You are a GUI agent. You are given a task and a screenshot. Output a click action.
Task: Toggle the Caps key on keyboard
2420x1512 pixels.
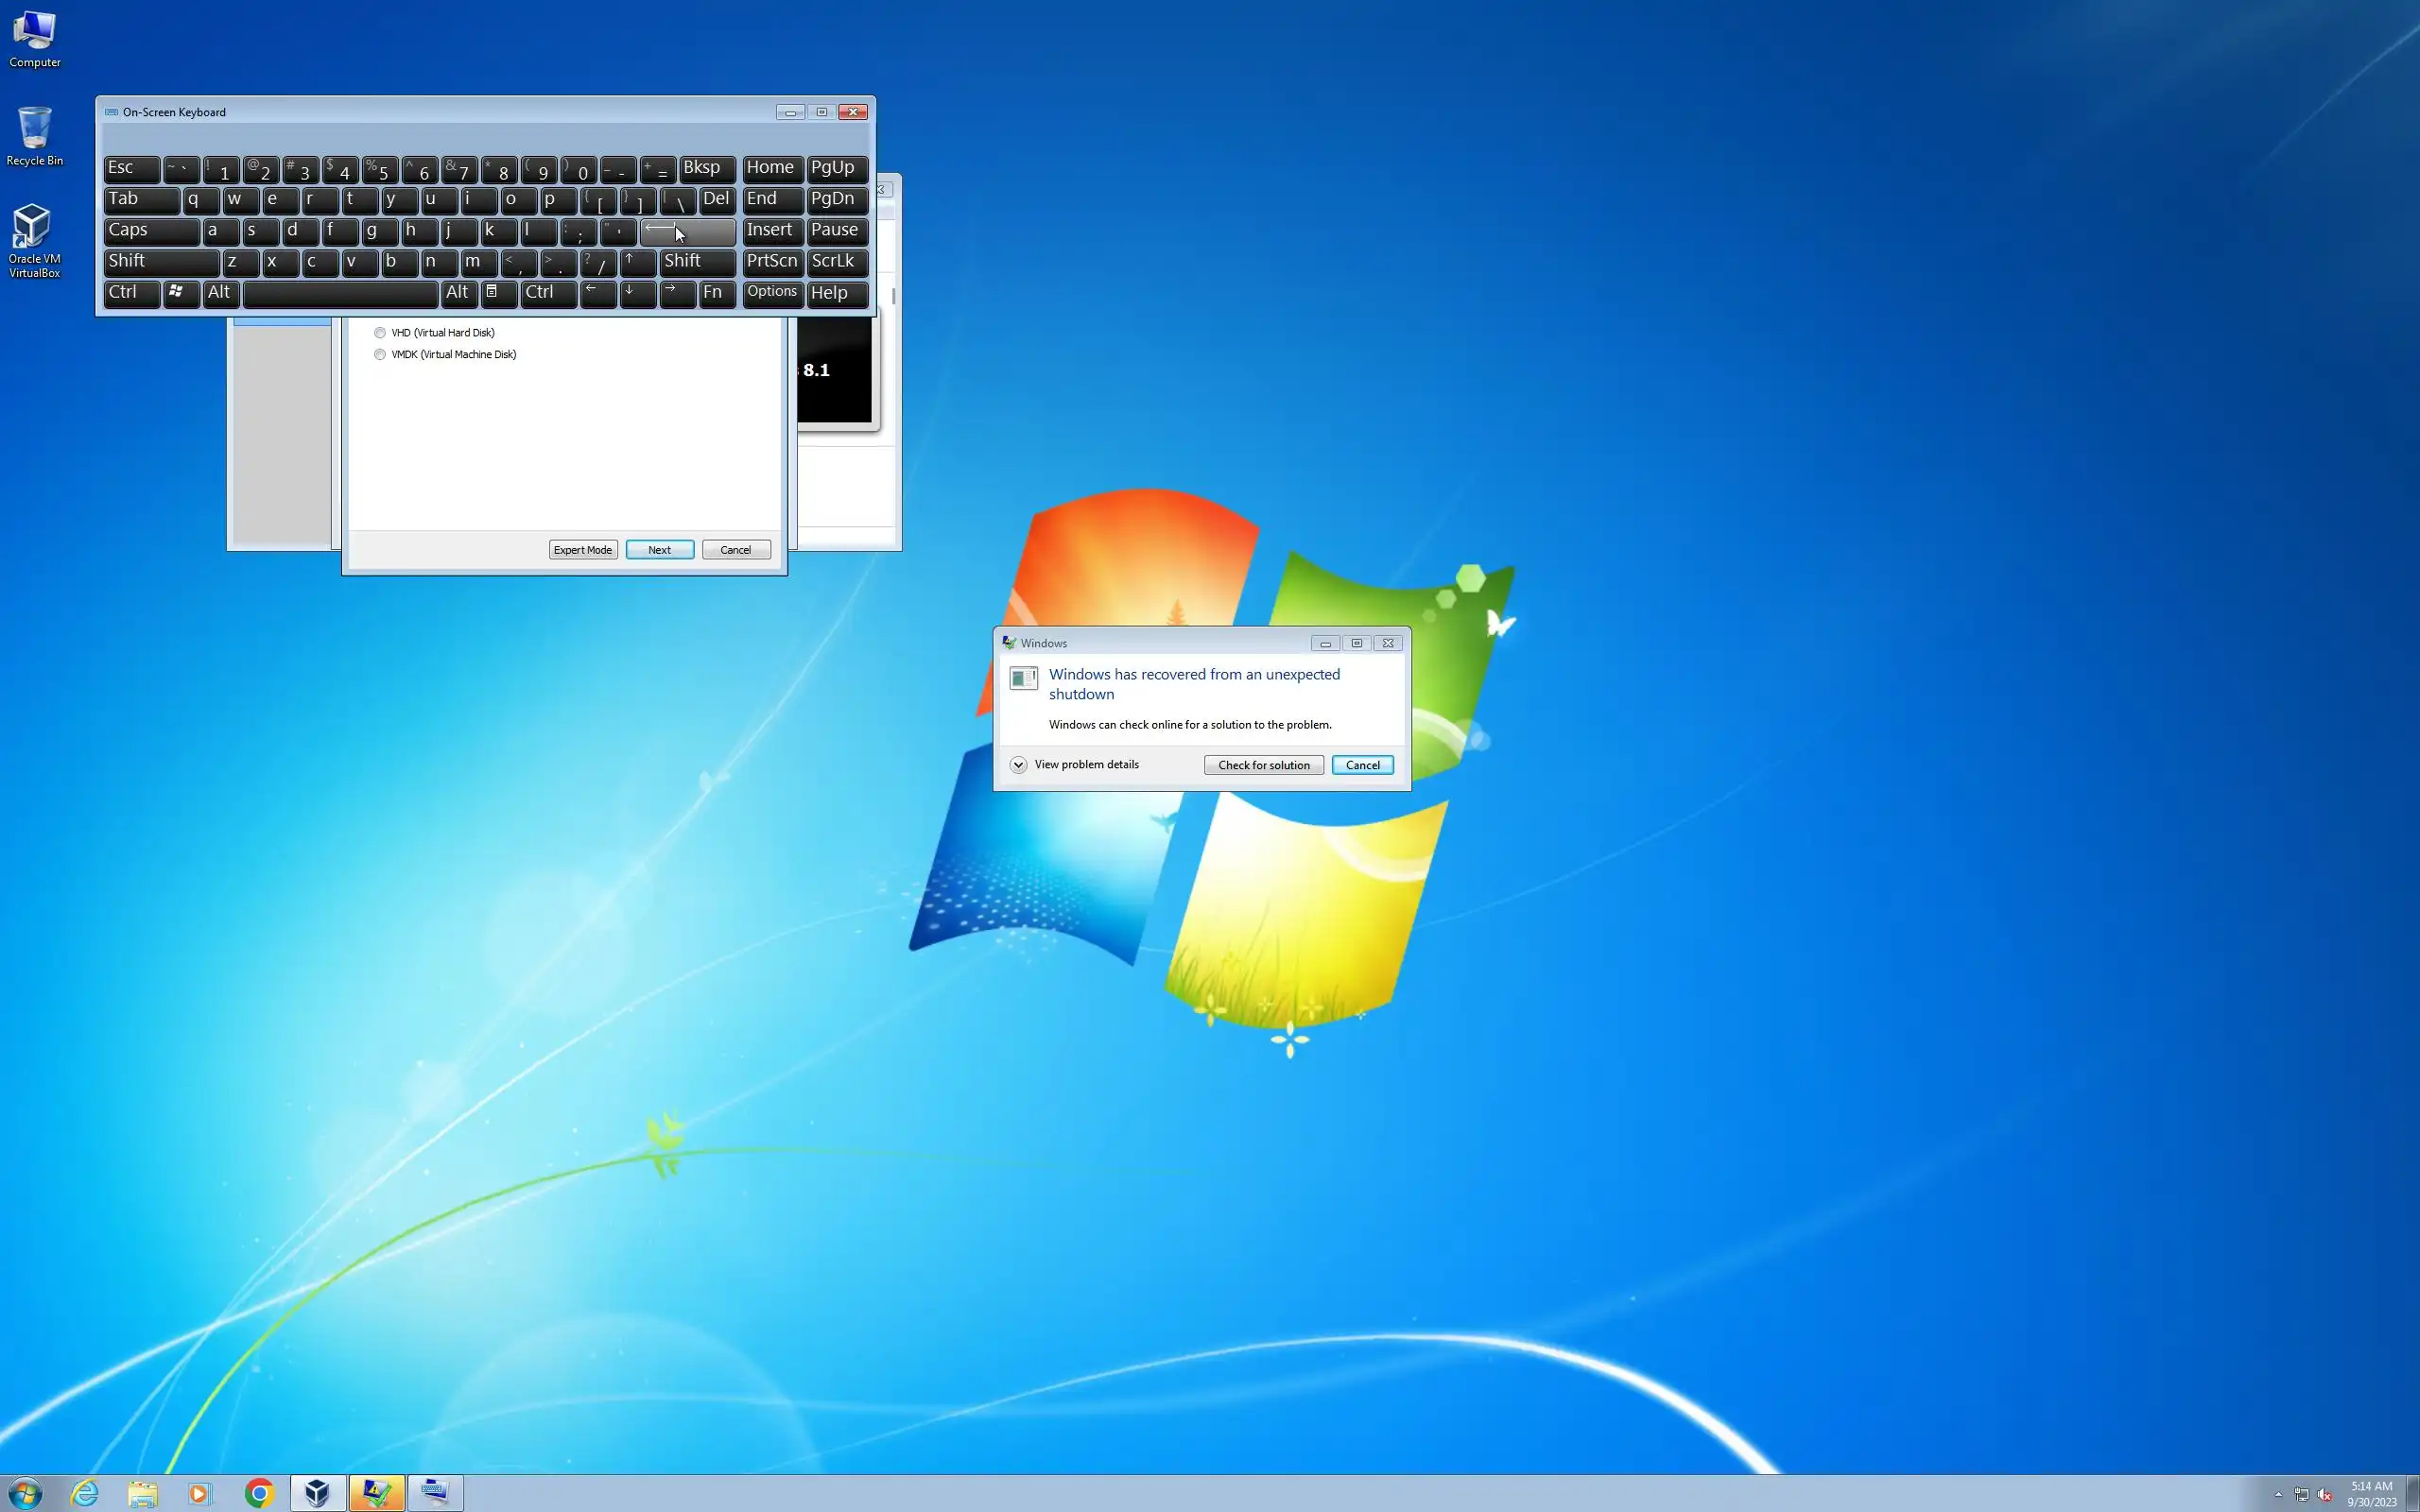[x=151, y=231]
